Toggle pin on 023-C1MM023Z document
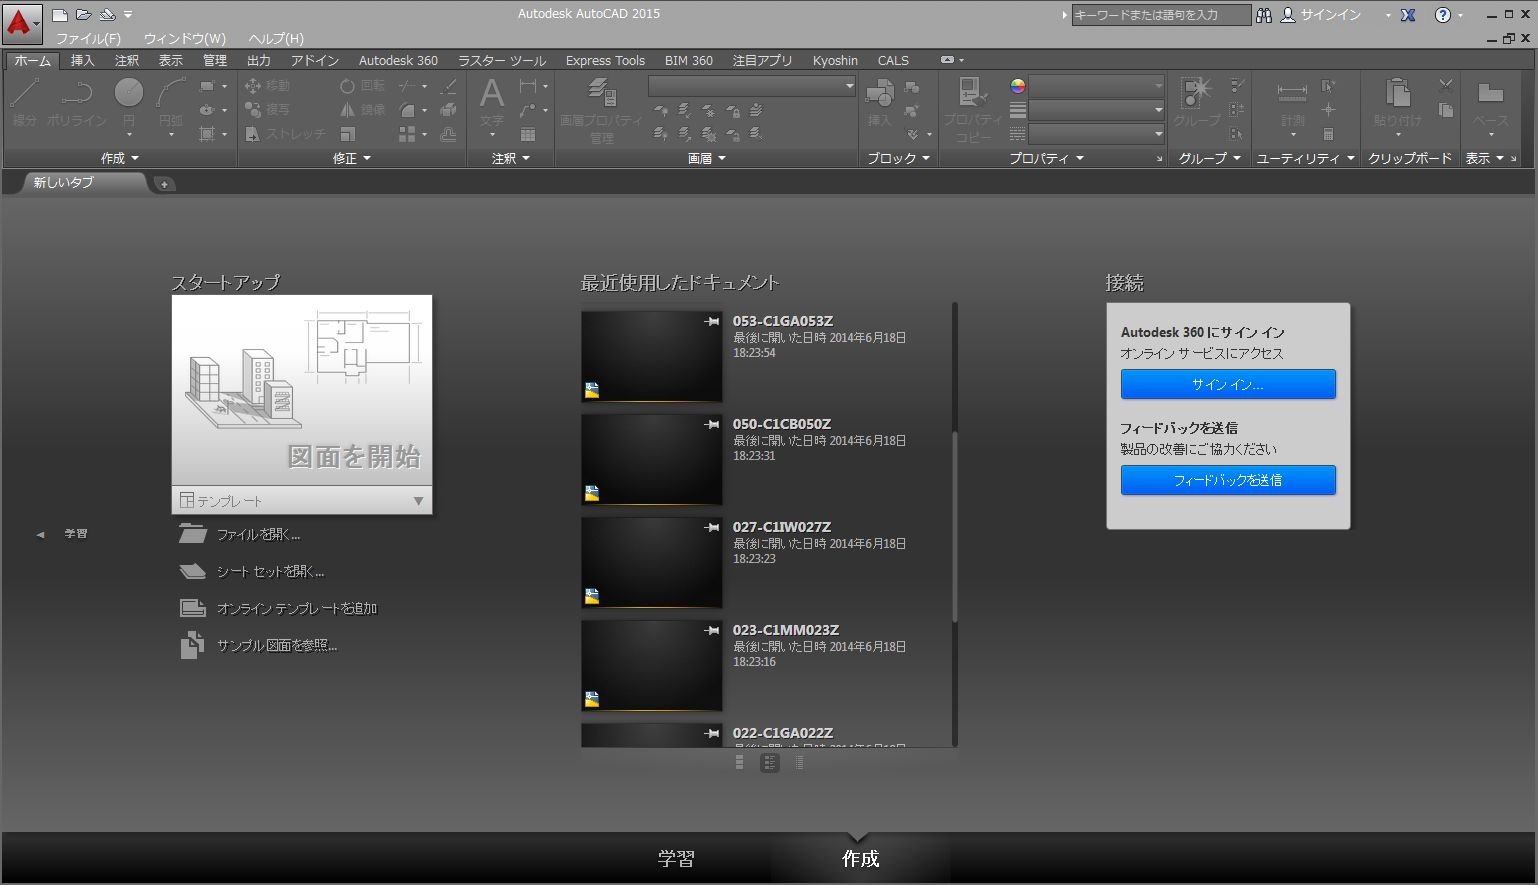1538x885 pixels. (712, 631)
